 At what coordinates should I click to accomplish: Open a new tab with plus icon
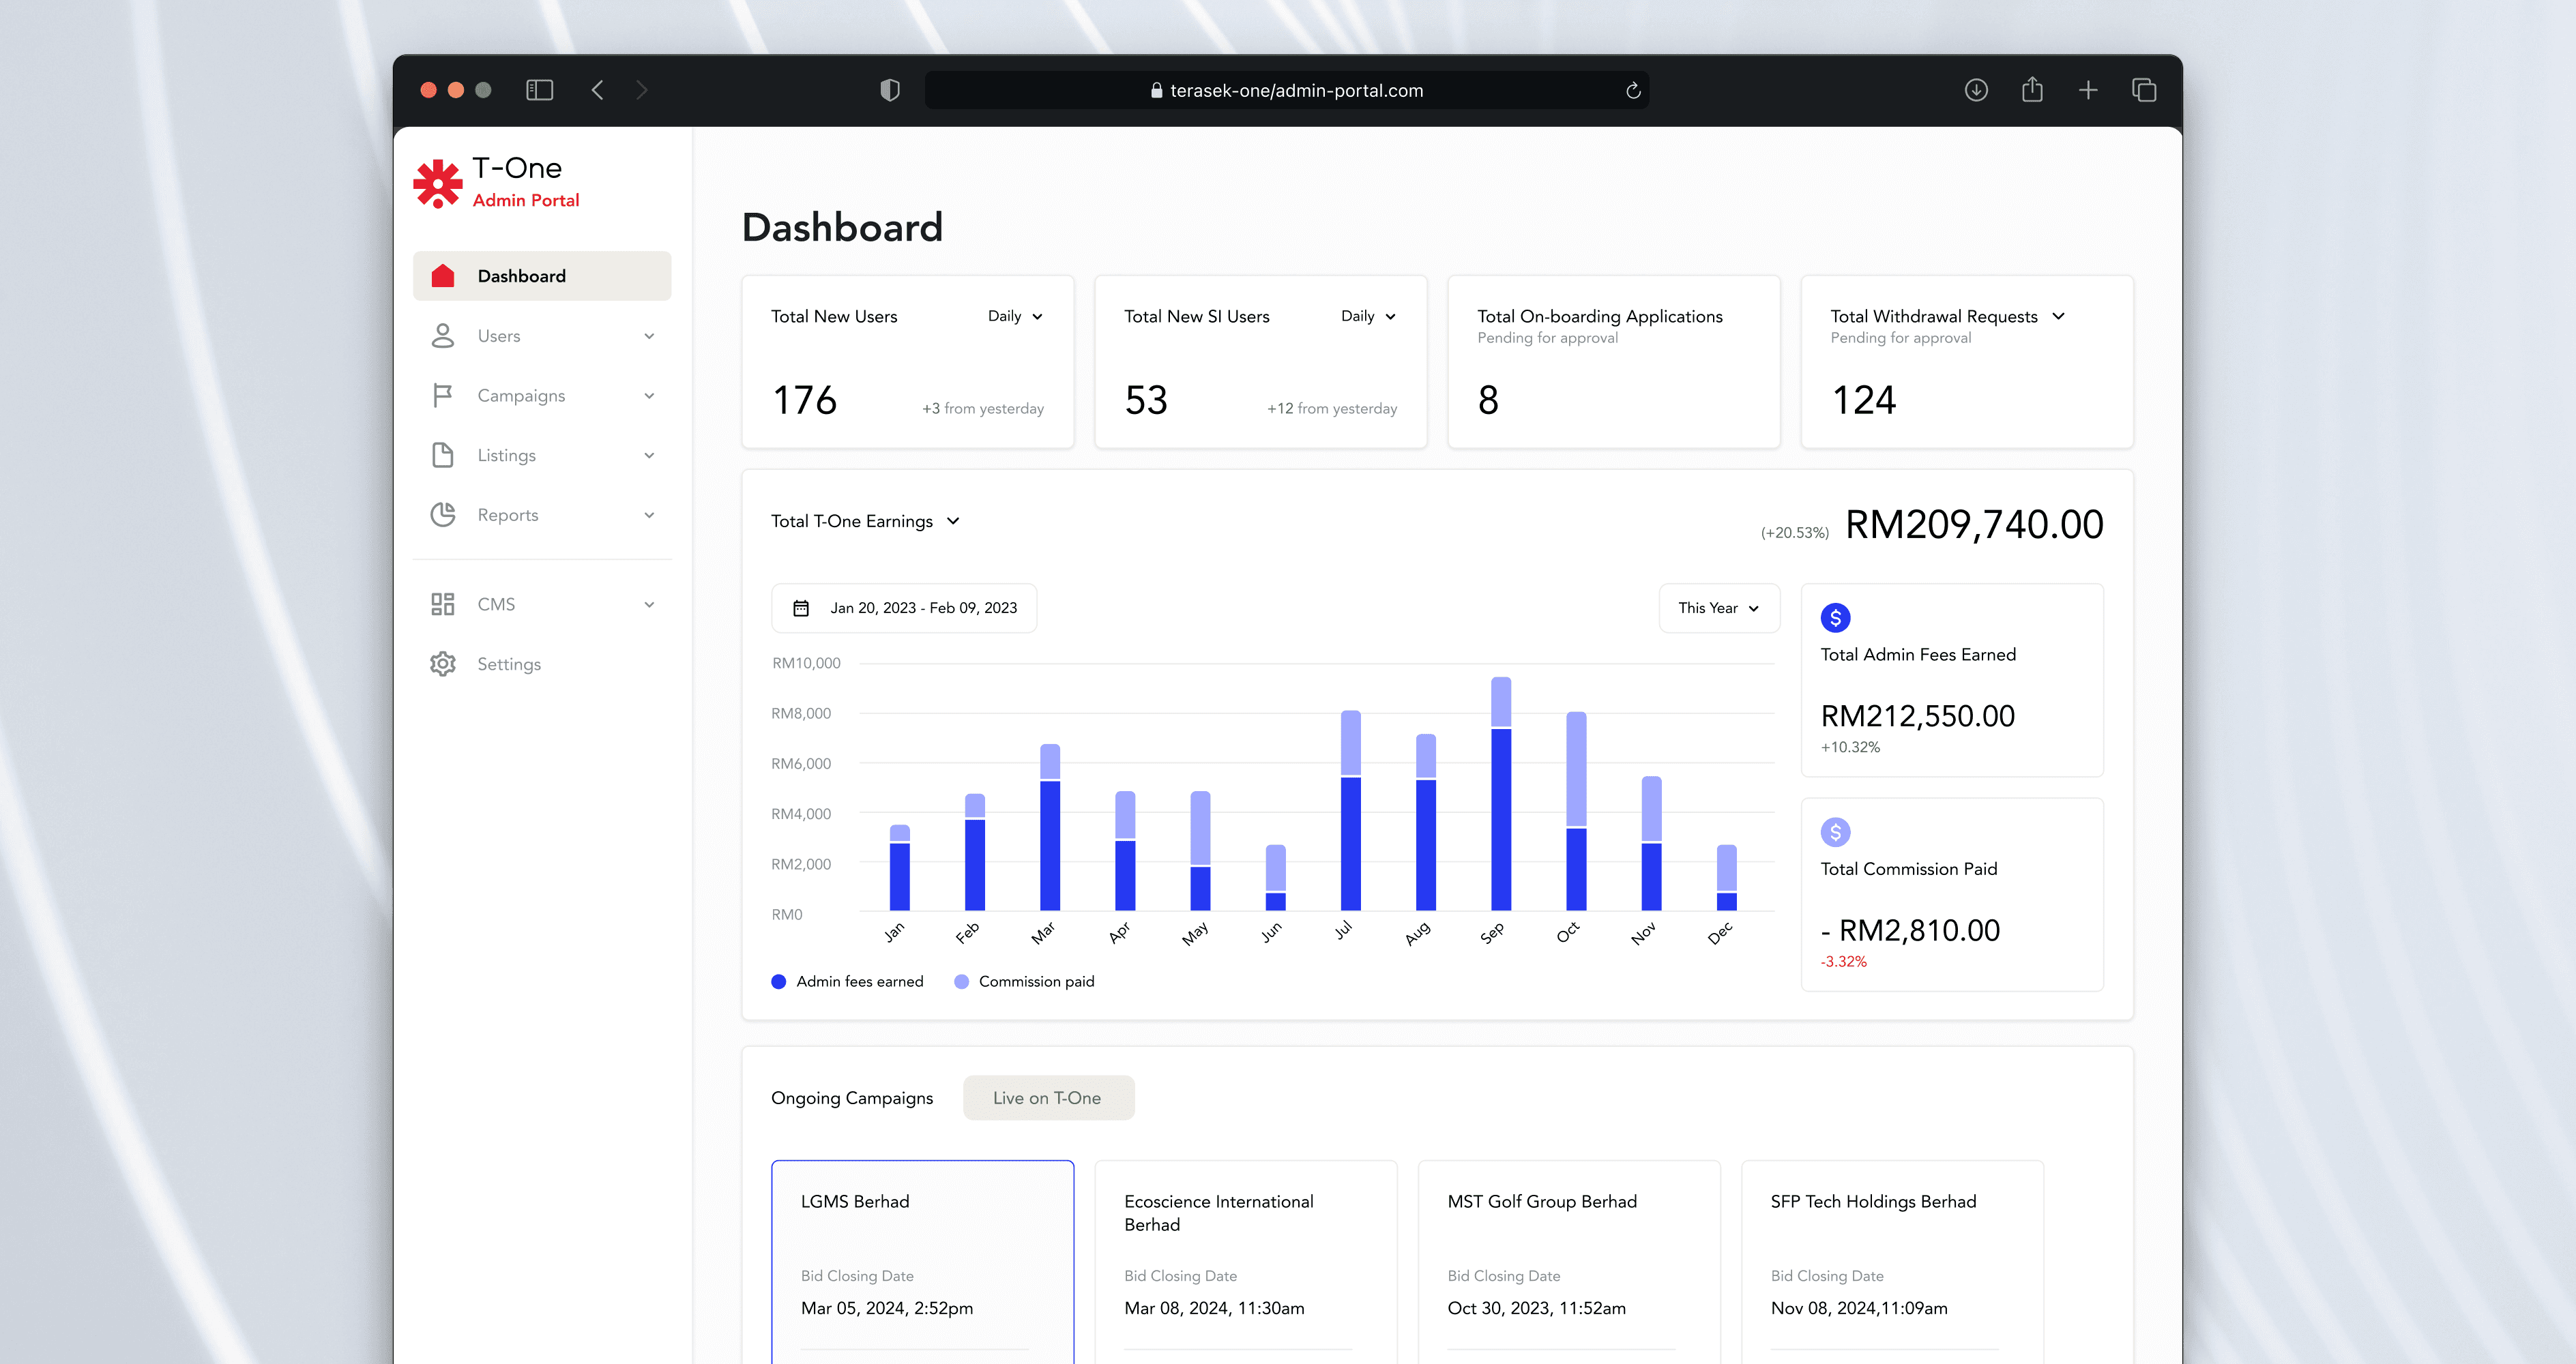point(2087,90)
